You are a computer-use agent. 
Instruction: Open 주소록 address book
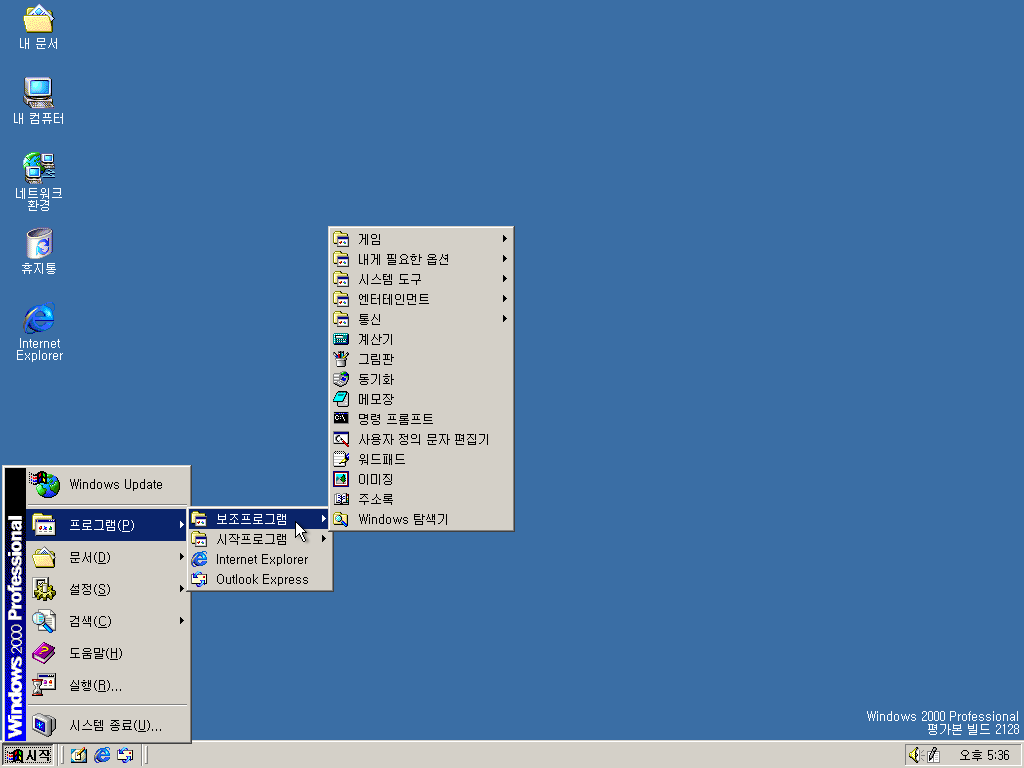(421, 500)
